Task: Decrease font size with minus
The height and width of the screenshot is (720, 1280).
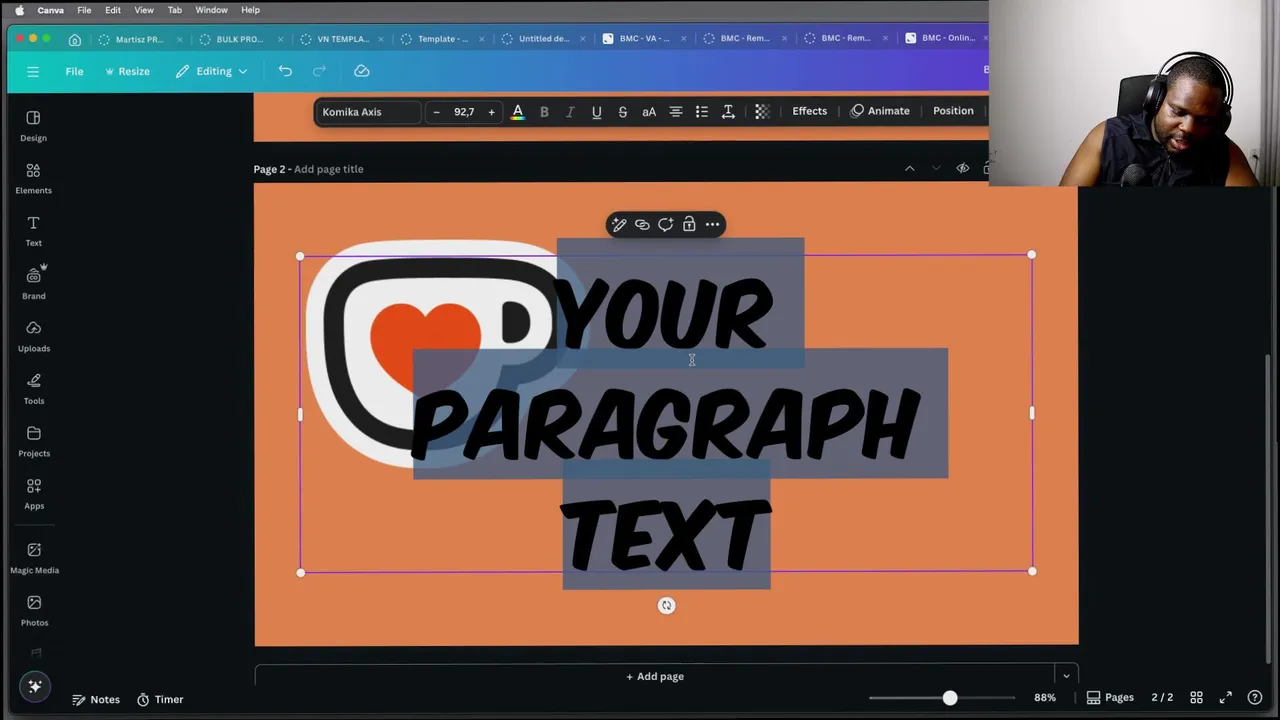Action: pos(436,112)
